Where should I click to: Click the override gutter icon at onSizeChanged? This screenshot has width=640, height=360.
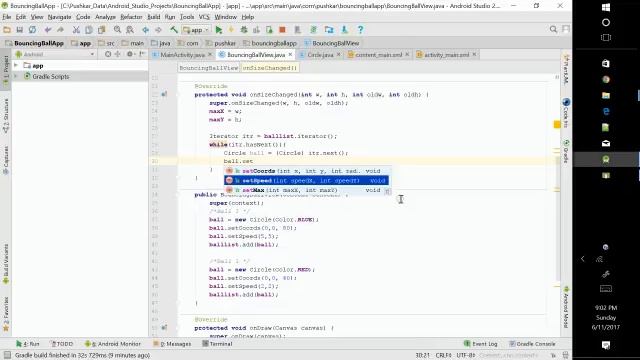(164, 94)
